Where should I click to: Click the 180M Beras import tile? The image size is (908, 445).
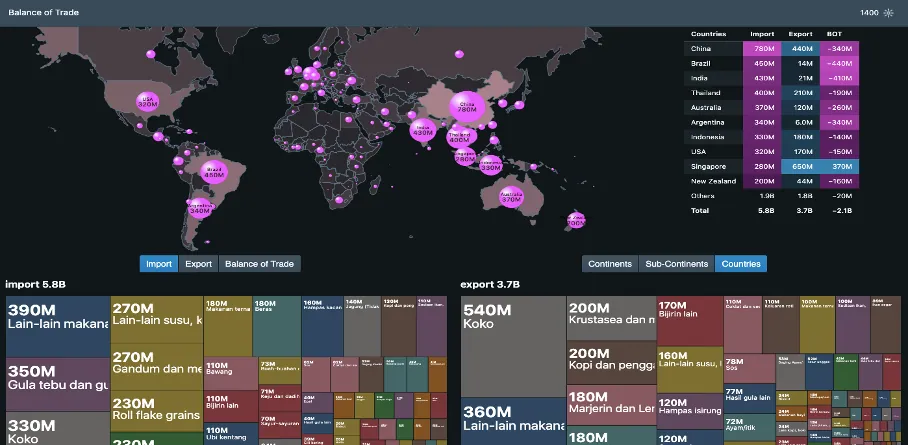276,326
